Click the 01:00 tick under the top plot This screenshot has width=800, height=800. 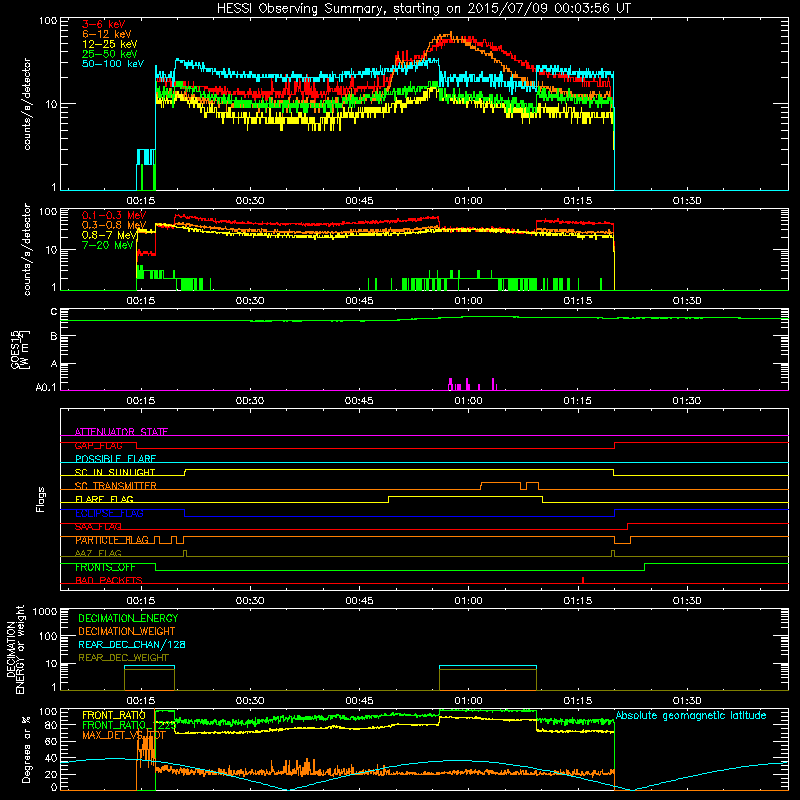pyautogui.click(x=468, y=201)
